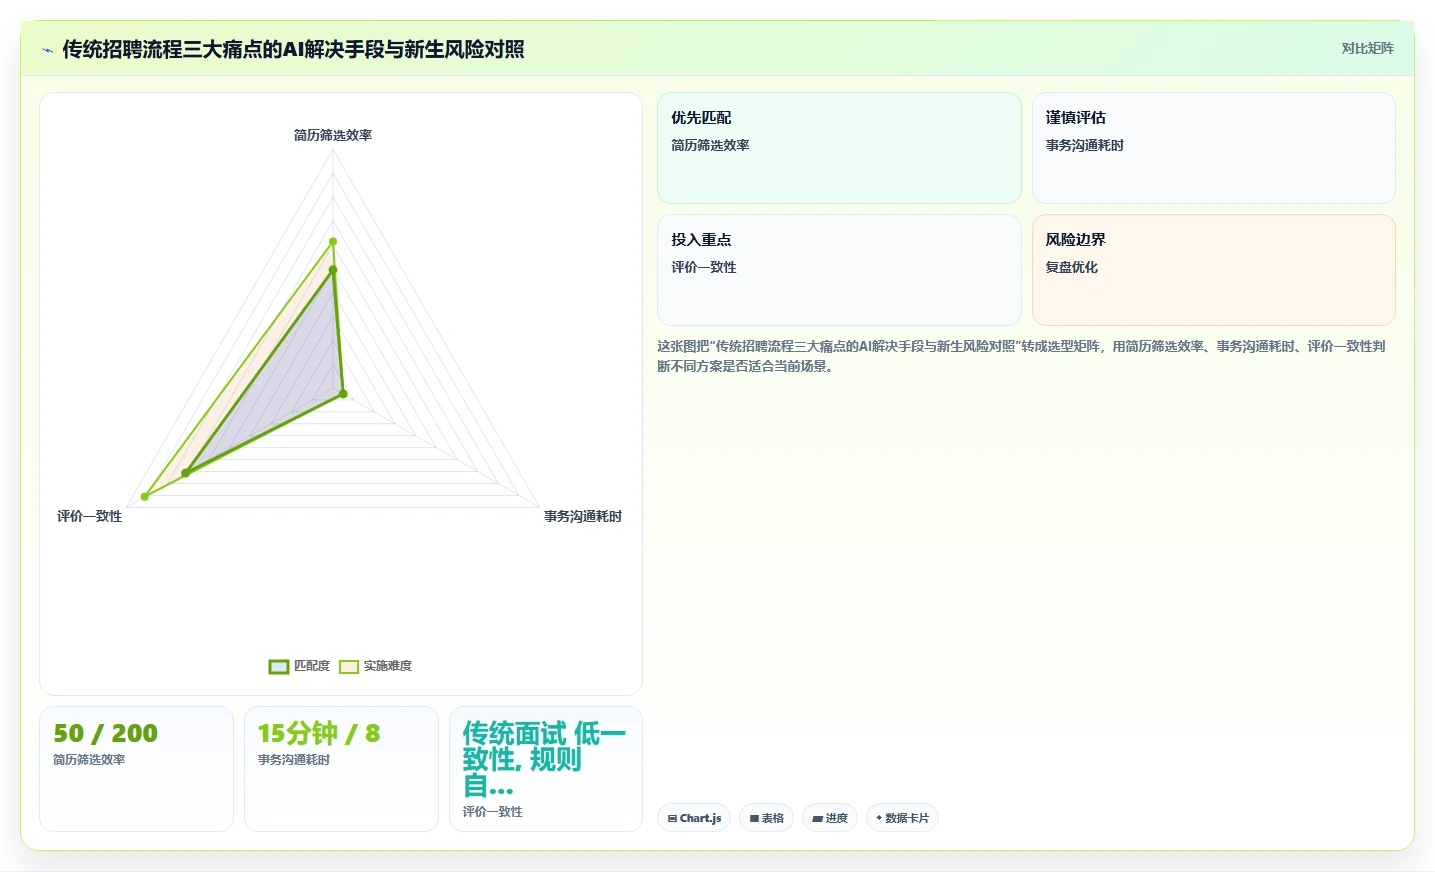Click the 匹配度 data point on 事务沟通耗时 axis
Viewport: 1435px width, 872px height.
click(x=343, y=394)
